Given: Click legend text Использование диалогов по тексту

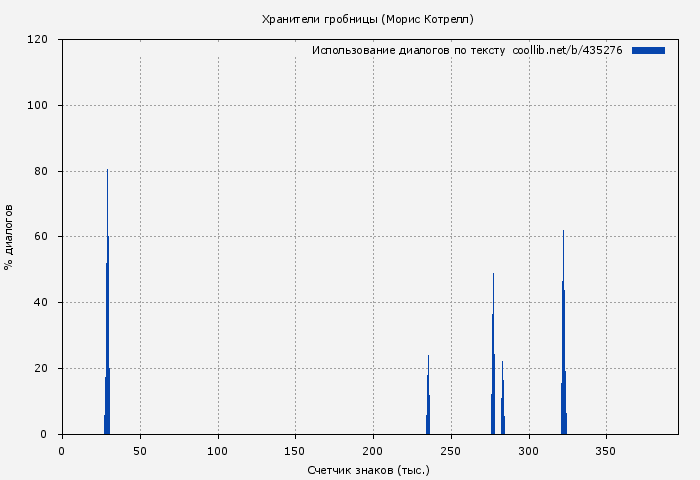Looking at the screenshot, I should [x=408, y=50].
